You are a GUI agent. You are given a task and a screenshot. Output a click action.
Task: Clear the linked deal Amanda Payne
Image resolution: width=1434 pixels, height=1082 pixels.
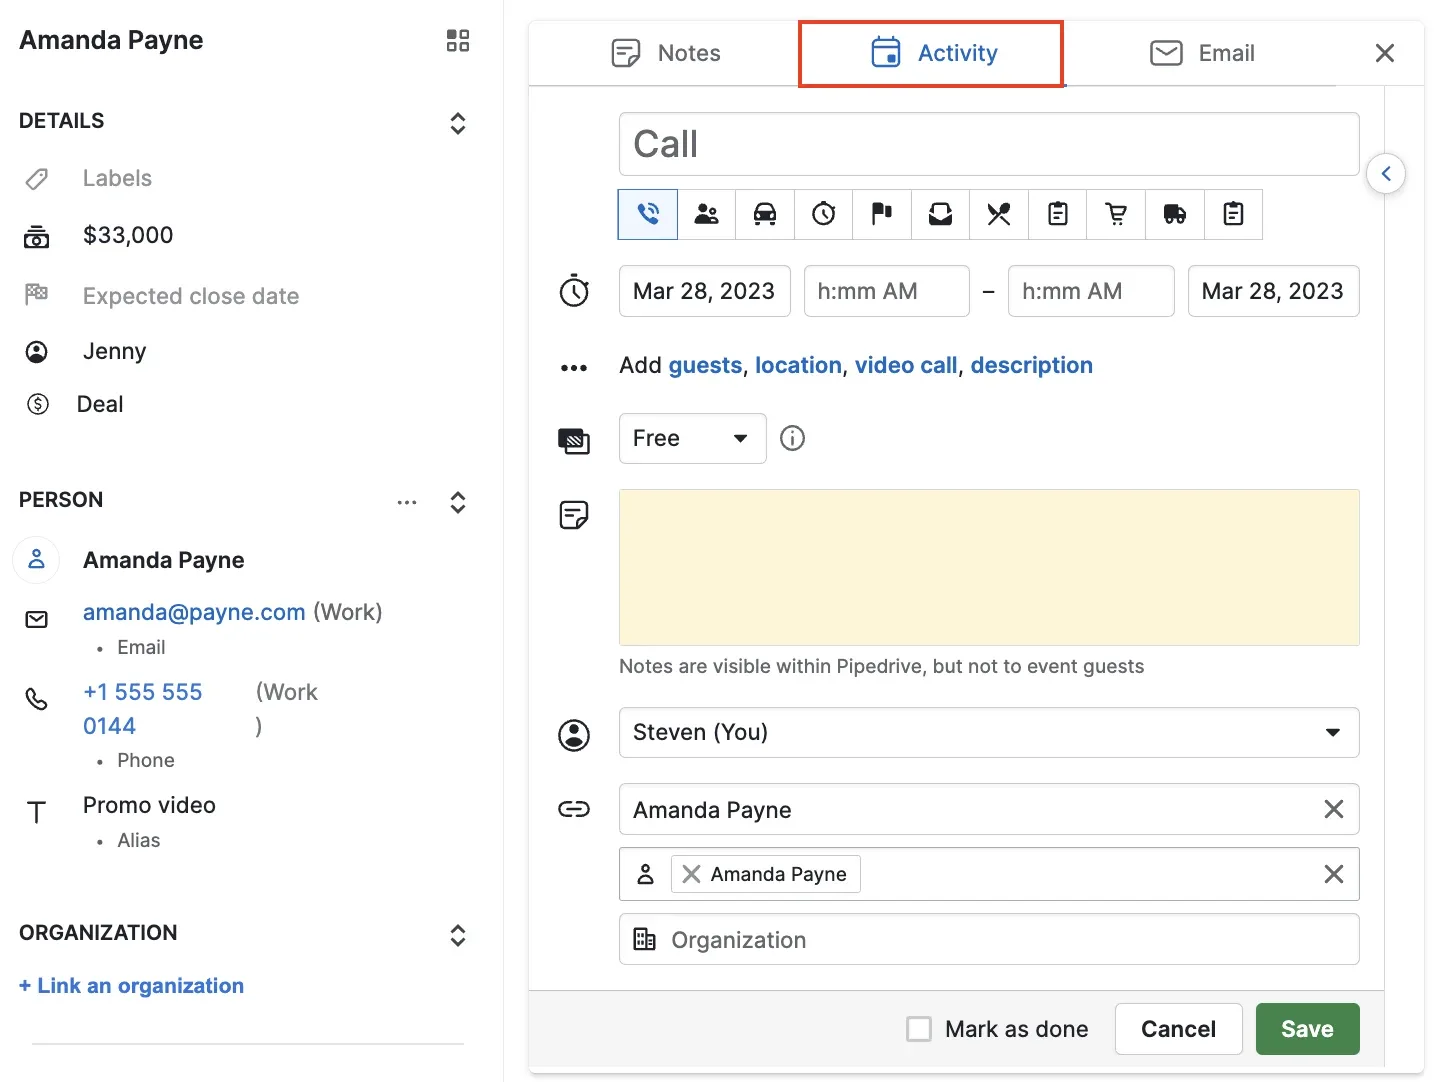[1334, 809]
